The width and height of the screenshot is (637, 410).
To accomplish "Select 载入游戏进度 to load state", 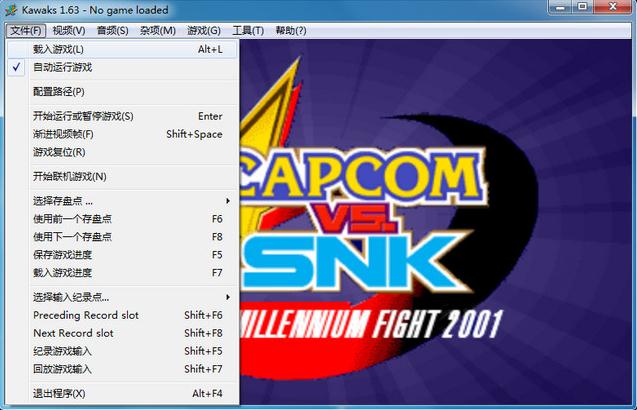I will [x=122, y=272].
